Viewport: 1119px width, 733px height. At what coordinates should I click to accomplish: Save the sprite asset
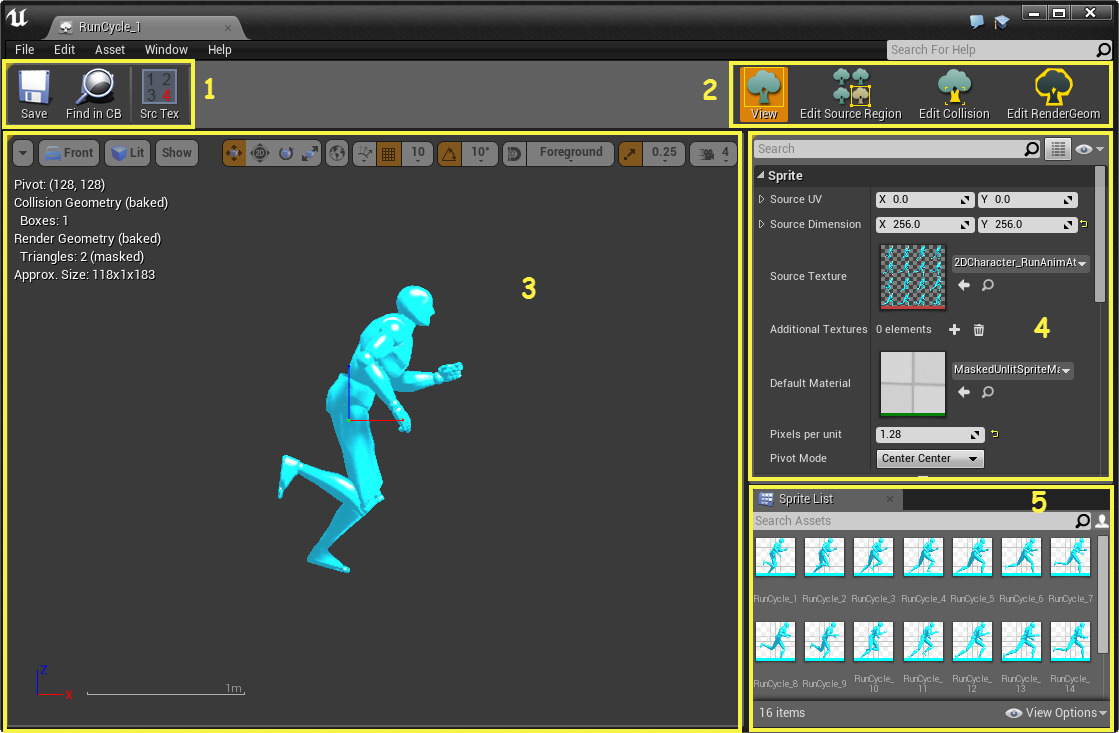pos(33,94)
